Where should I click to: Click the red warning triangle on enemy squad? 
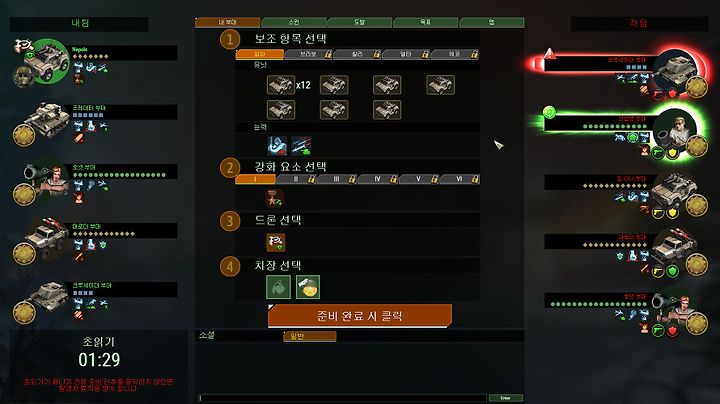(x=550, y=54)
